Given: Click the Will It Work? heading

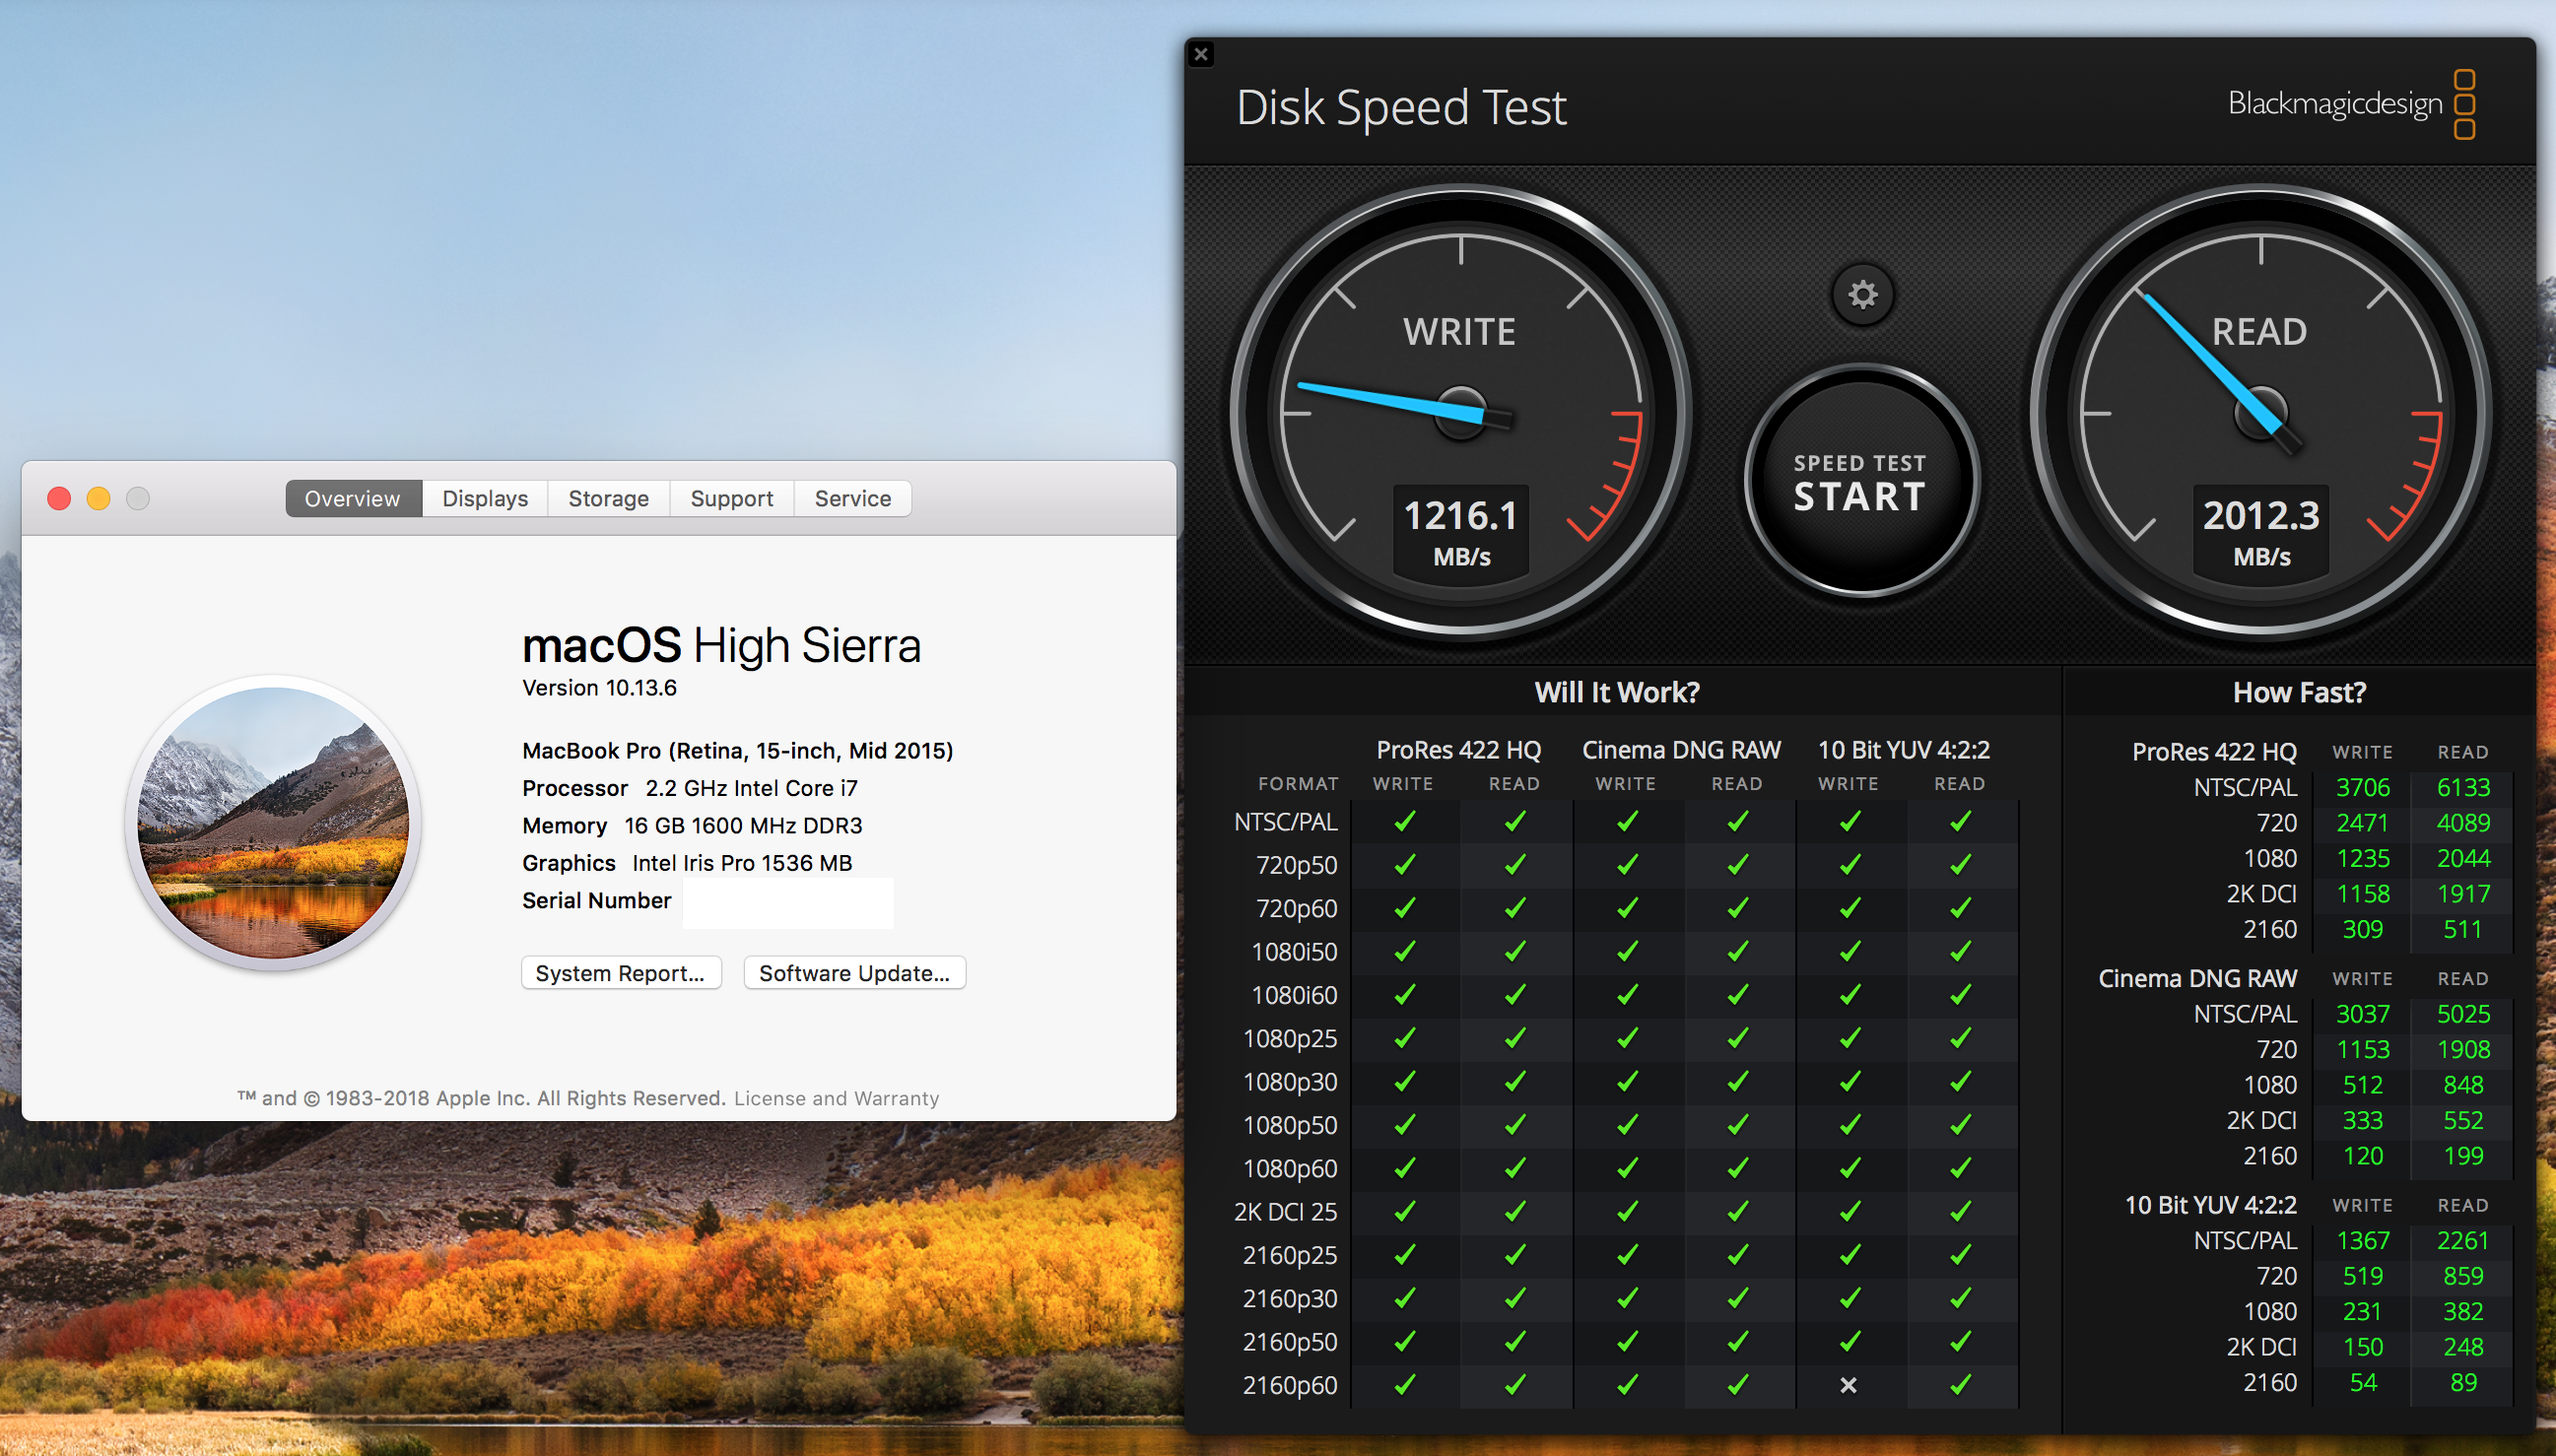Looking at the screenshot, I should pyautogui.click(x=1617, y=692).
